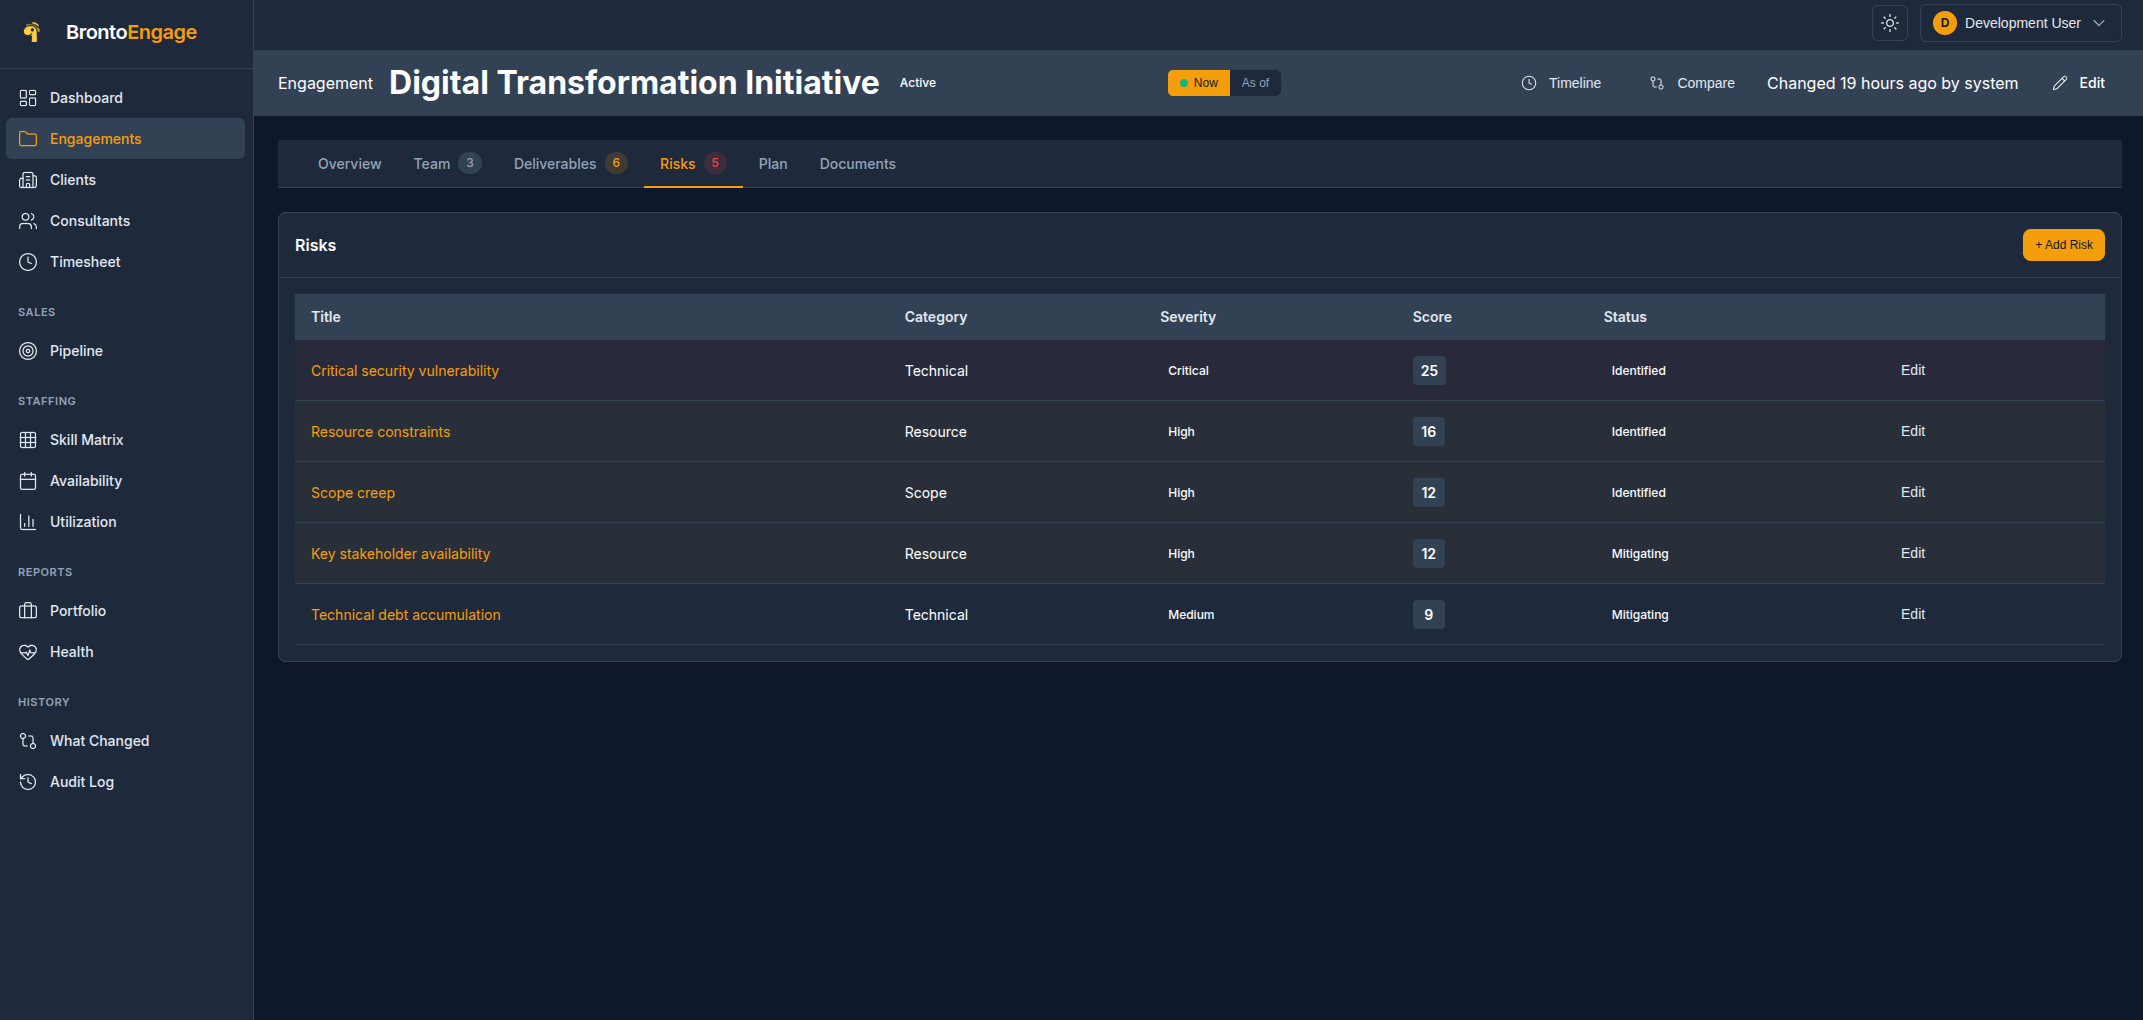This screenshot has height=1020, width=2143.
Task: Switch the timeline view to Now
Action: pyautogui.click(x=1197, y=83)
